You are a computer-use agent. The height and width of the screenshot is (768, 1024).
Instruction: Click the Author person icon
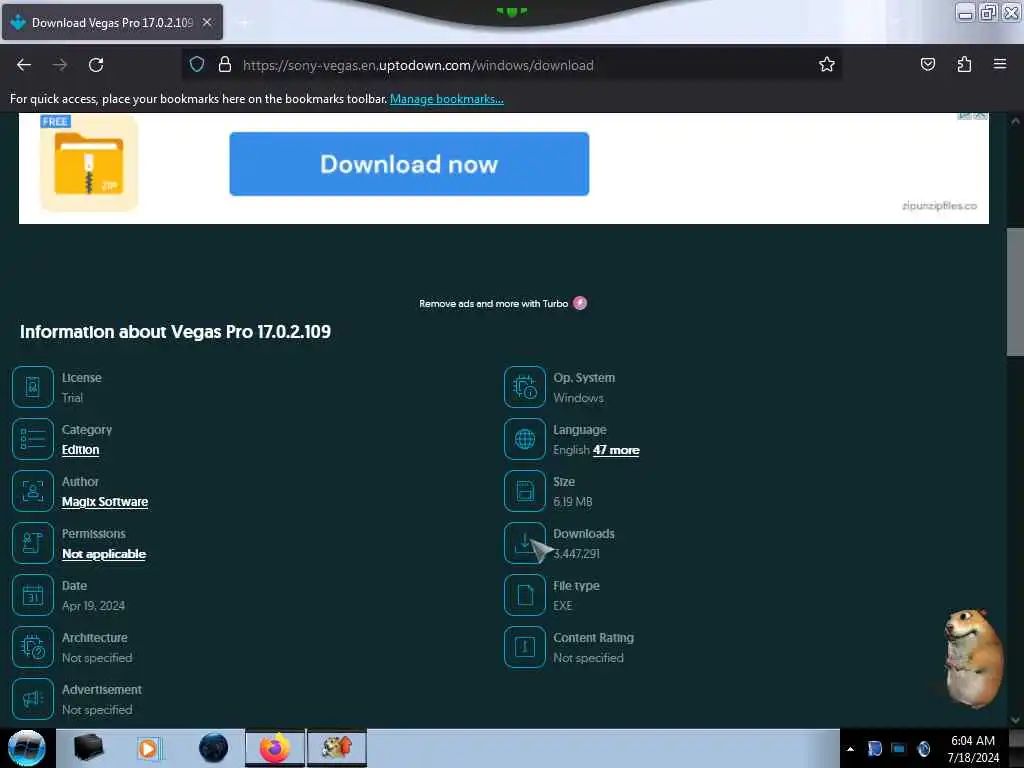[33, 491]
